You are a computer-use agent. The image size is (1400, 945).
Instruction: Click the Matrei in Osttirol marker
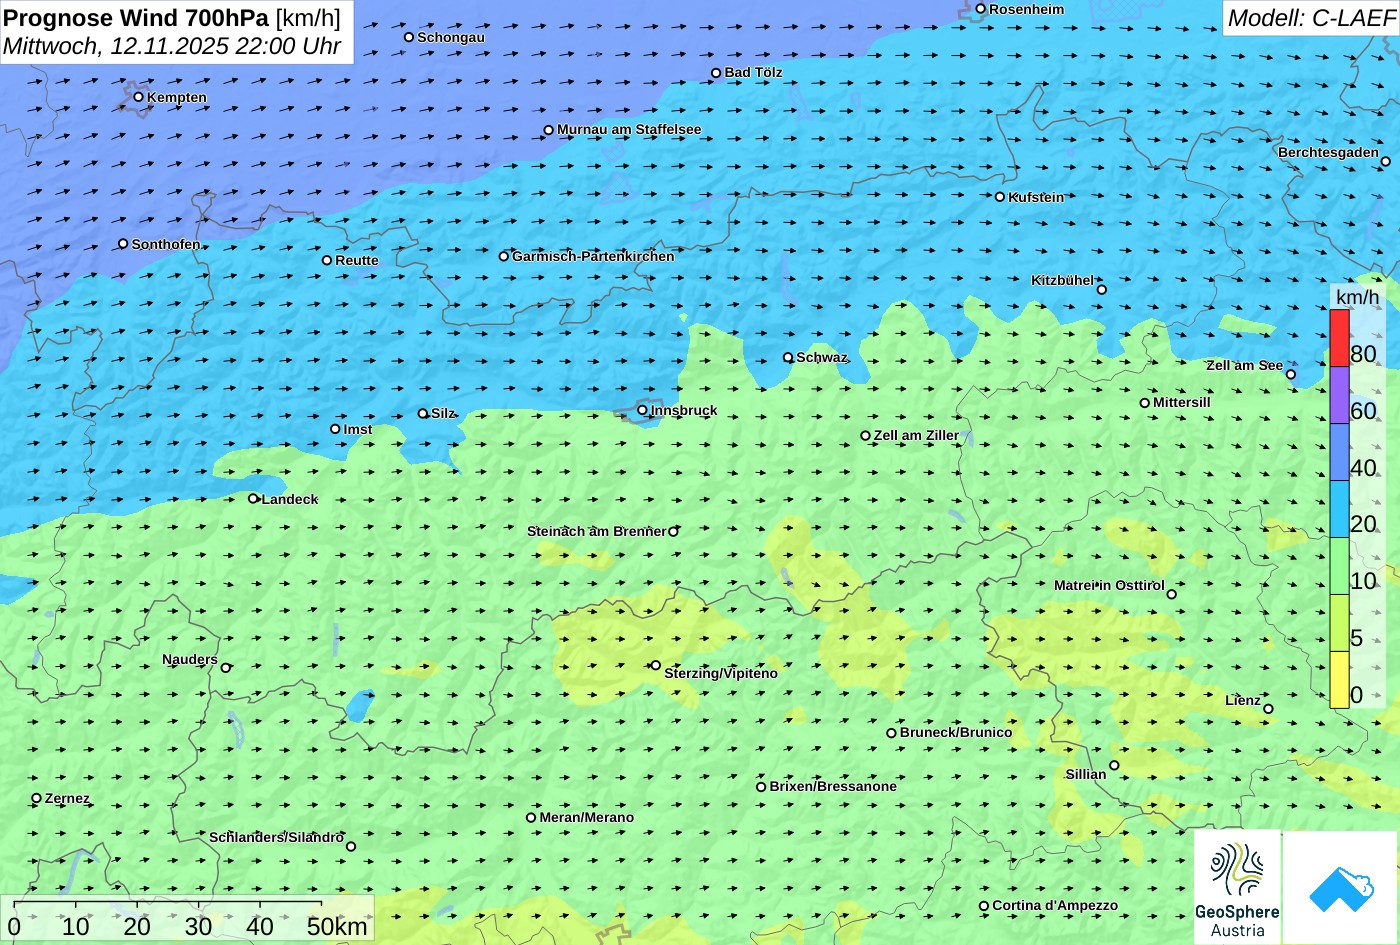click(1171, 594)
